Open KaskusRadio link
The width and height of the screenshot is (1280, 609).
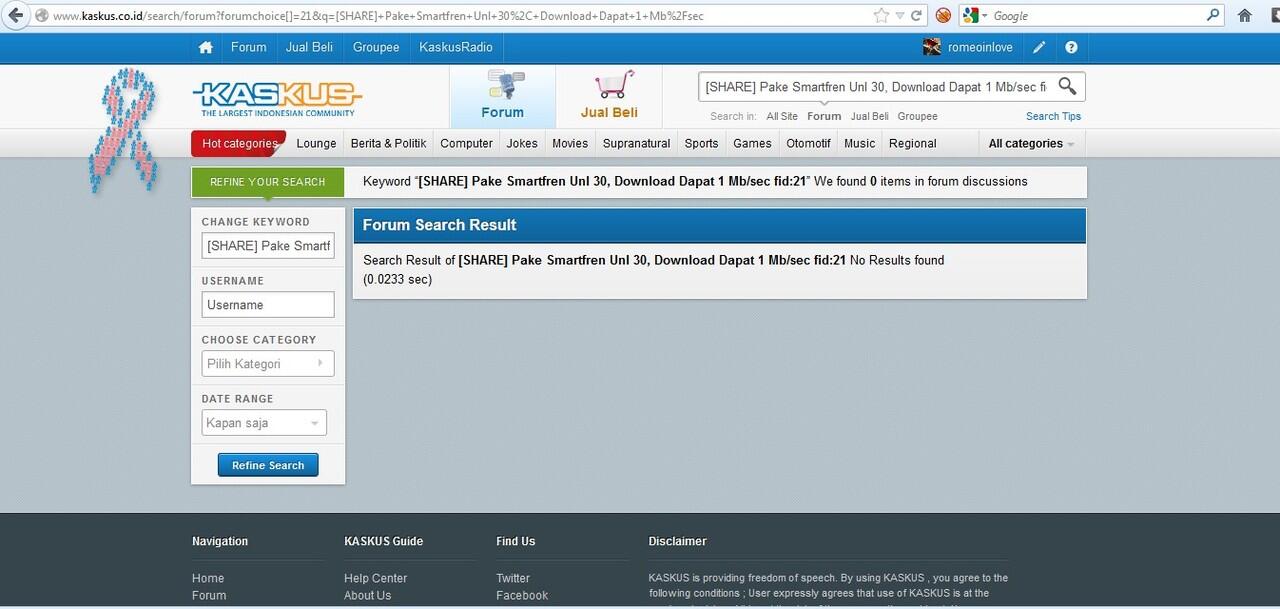click(x=456, y=47)
